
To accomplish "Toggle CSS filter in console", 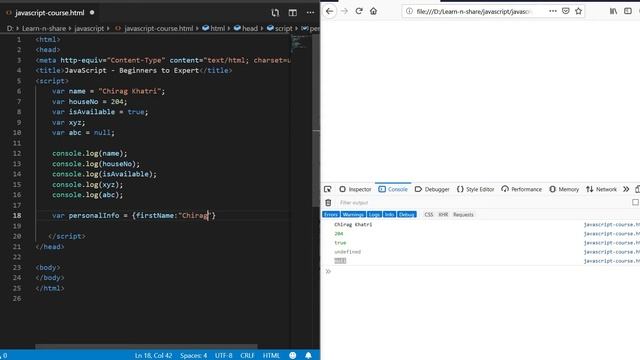I will (429, 214).
